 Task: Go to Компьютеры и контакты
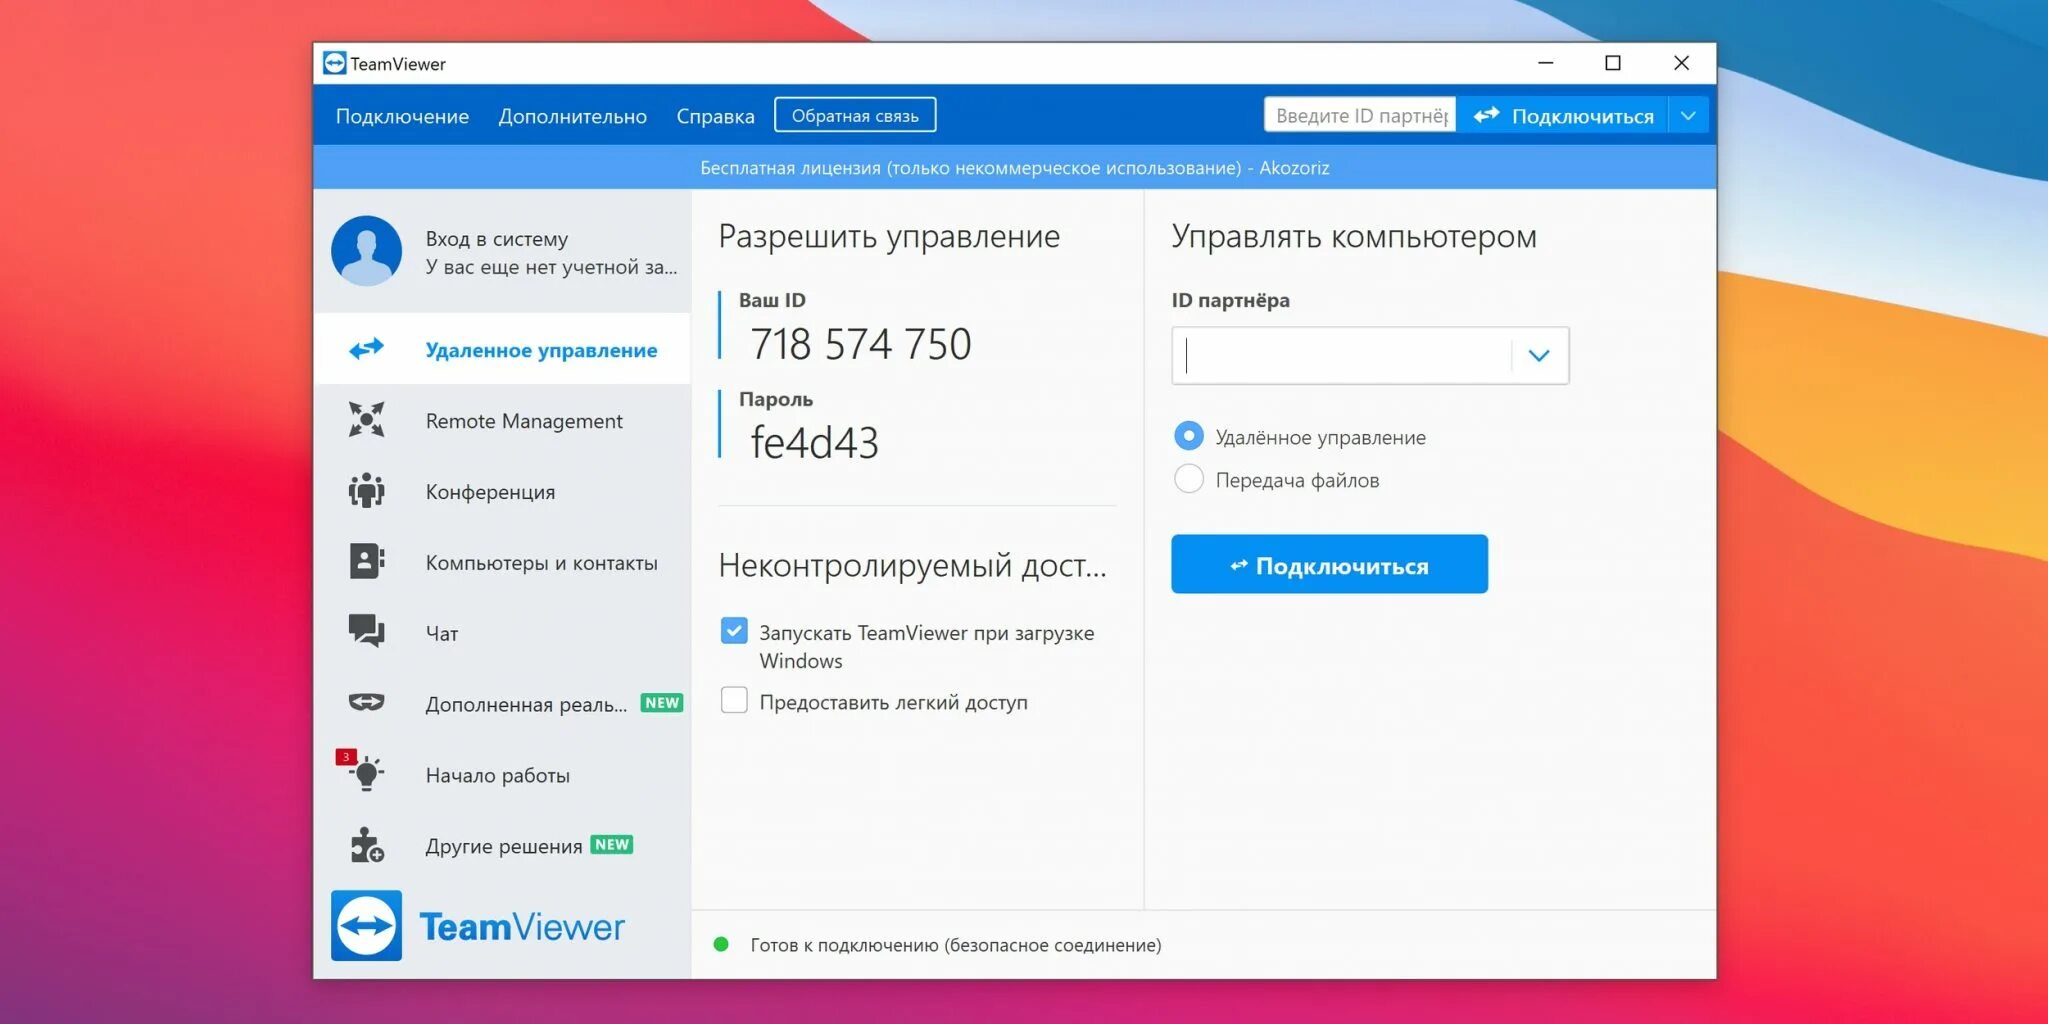pyautogui.click(x=502, y=562)
